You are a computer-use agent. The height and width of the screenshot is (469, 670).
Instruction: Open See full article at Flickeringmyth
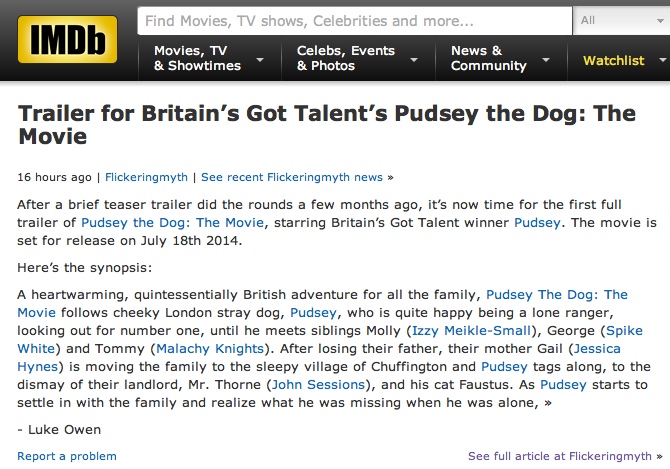[560, 456]
